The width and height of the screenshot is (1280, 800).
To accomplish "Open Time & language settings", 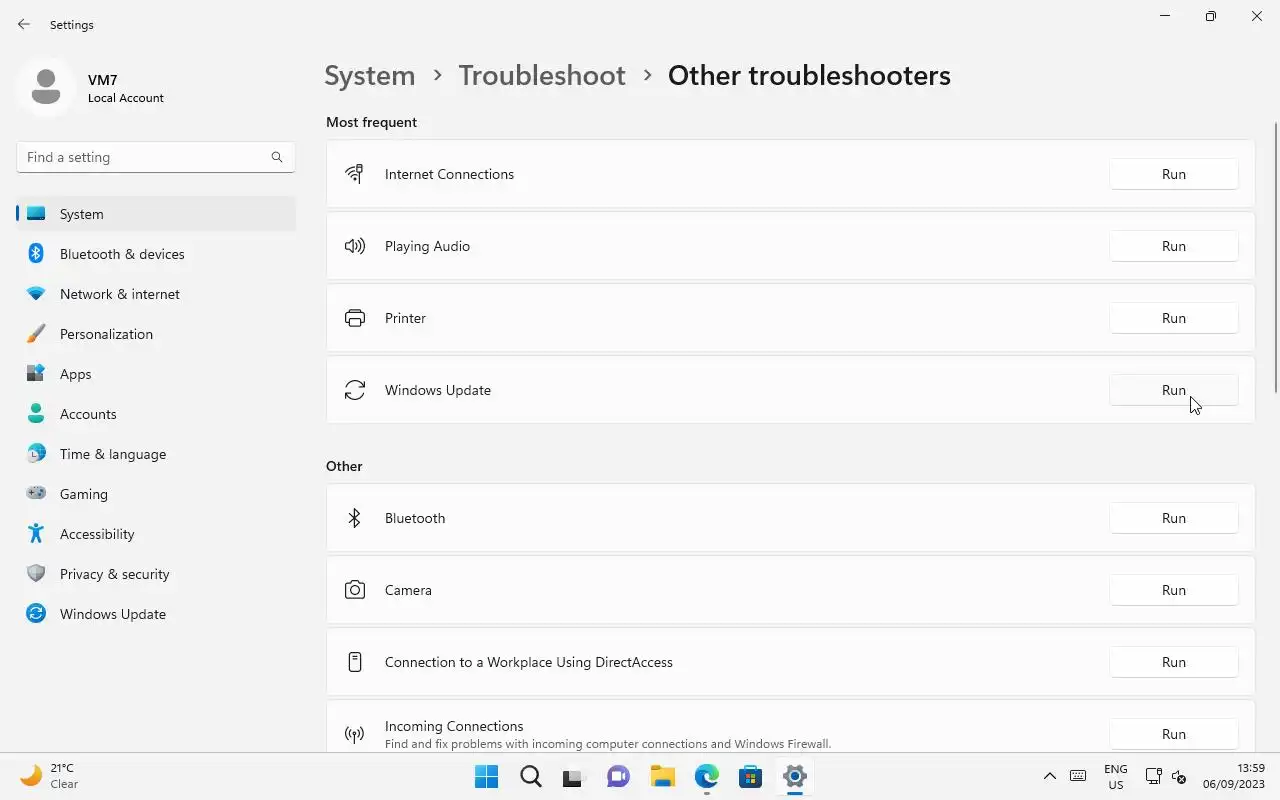I will pos(156,454).
